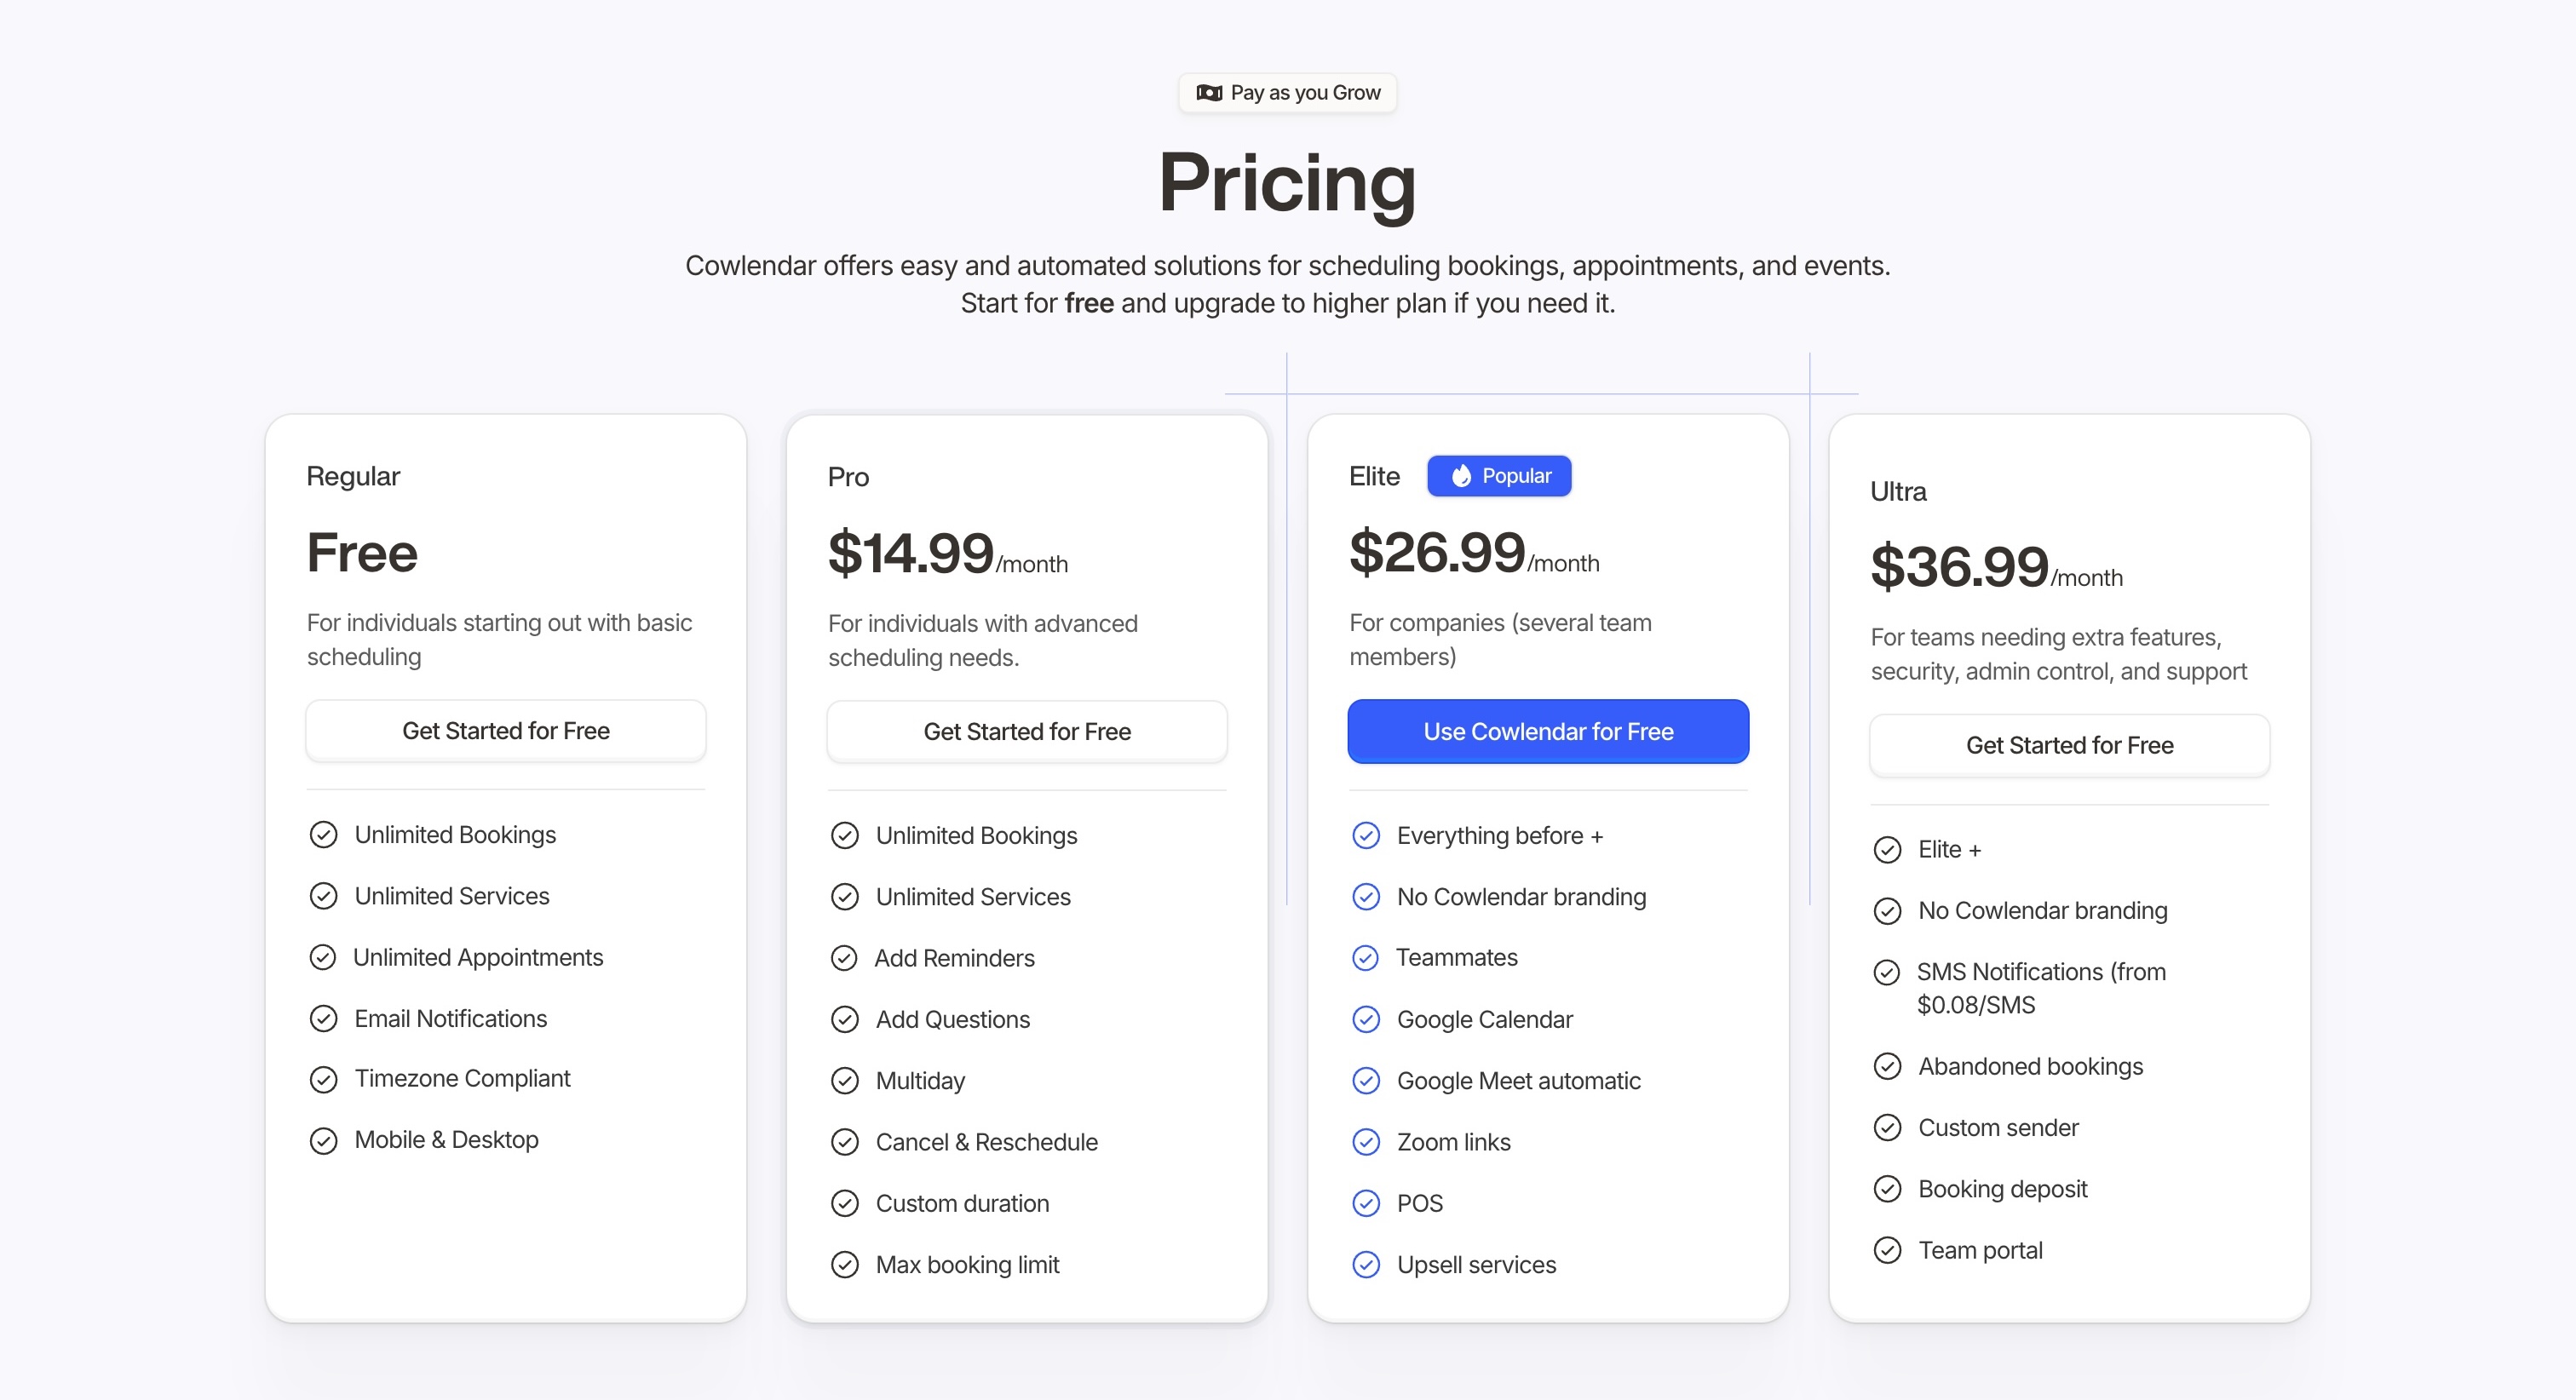Click the Pay as you Grow badge

point(1288,93)
